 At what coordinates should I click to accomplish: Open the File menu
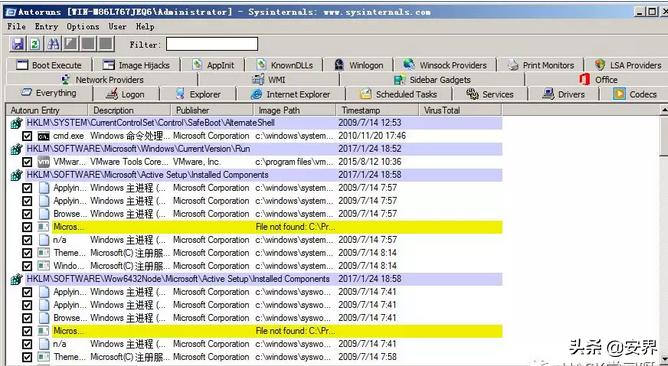tap(16, 26)
